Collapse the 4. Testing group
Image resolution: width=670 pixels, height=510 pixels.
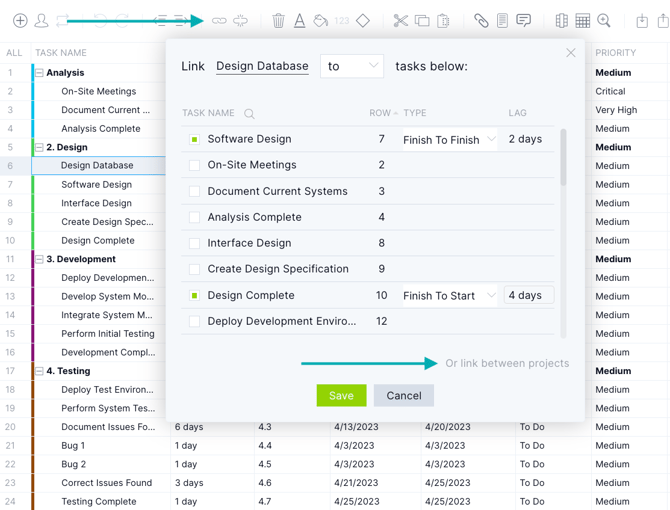(x=39, y=371)
